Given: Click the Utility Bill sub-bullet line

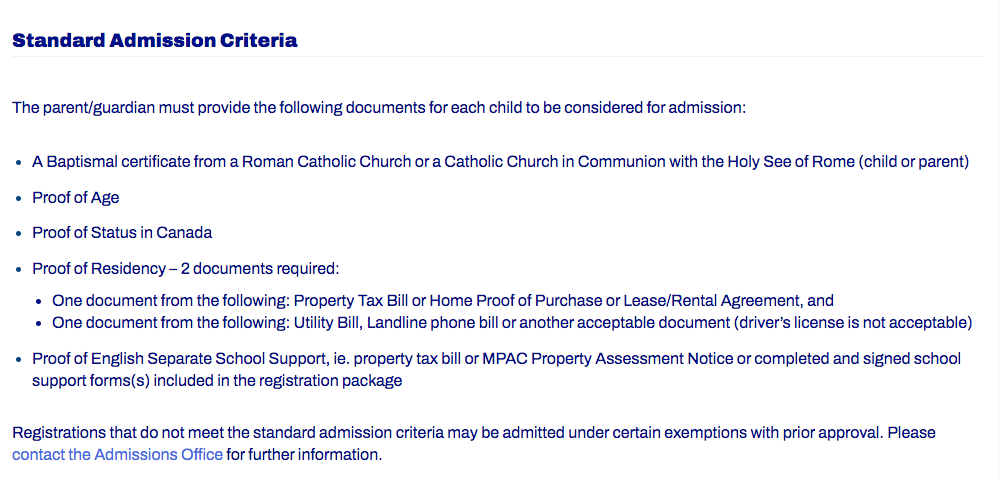Looking at the screenshot, I should (x=512, y=323).
